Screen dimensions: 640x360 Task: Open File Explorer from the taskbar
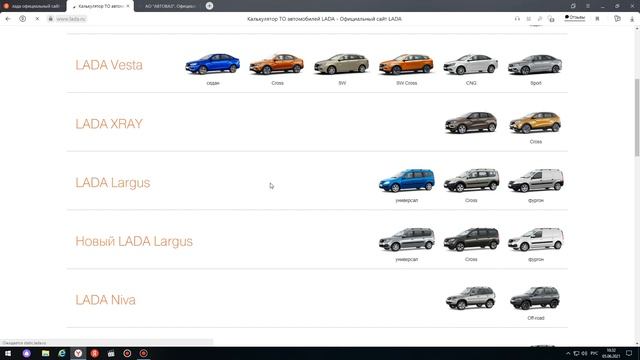coord(45,353)
